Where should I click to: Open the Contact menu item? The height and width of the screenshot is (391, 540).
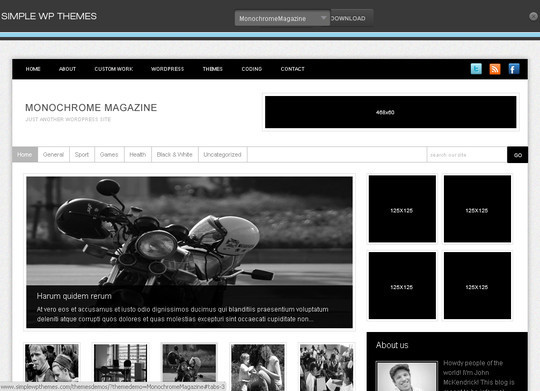tap(292, 69)
